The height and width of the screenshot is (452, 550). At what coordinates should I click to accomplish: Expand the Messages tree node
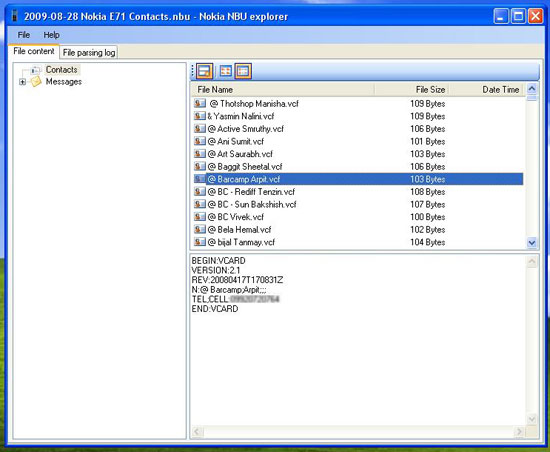tap(22, 82)
